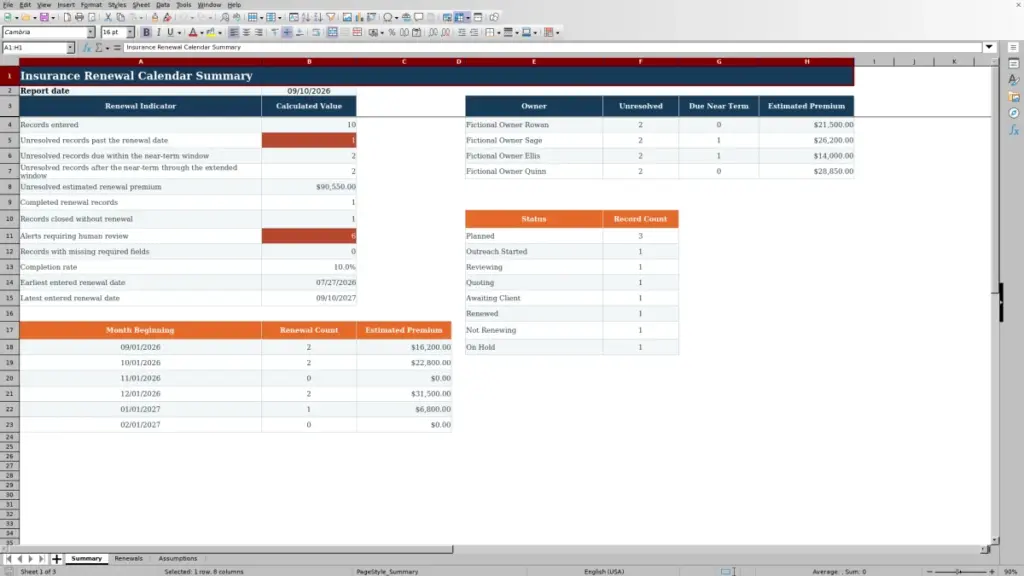Viewport: 1024px width, 576px height.
Task: Open the font color dropdown arrow
Action: [x=201, y=33]
